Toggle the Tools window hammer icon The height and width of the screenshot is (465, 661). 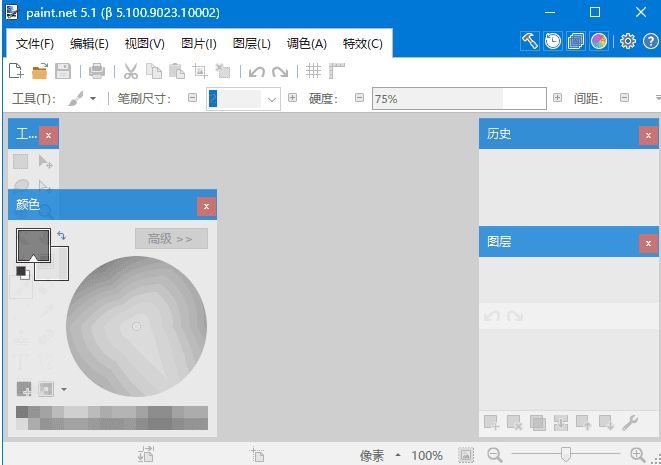tap(530, 41)
